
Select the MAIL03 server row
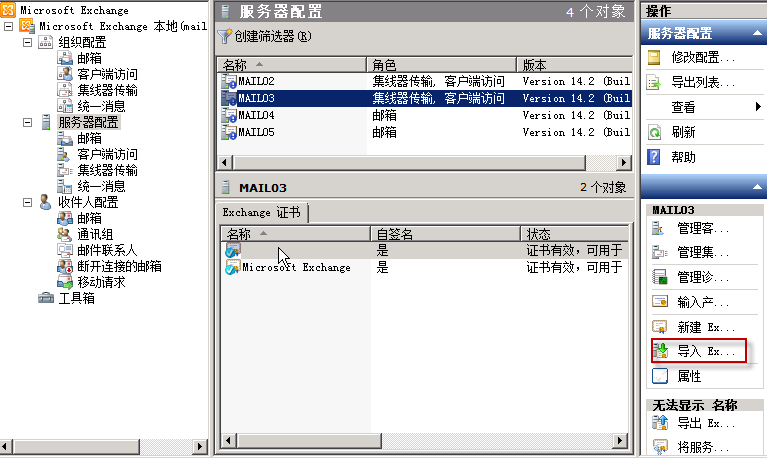425,98
